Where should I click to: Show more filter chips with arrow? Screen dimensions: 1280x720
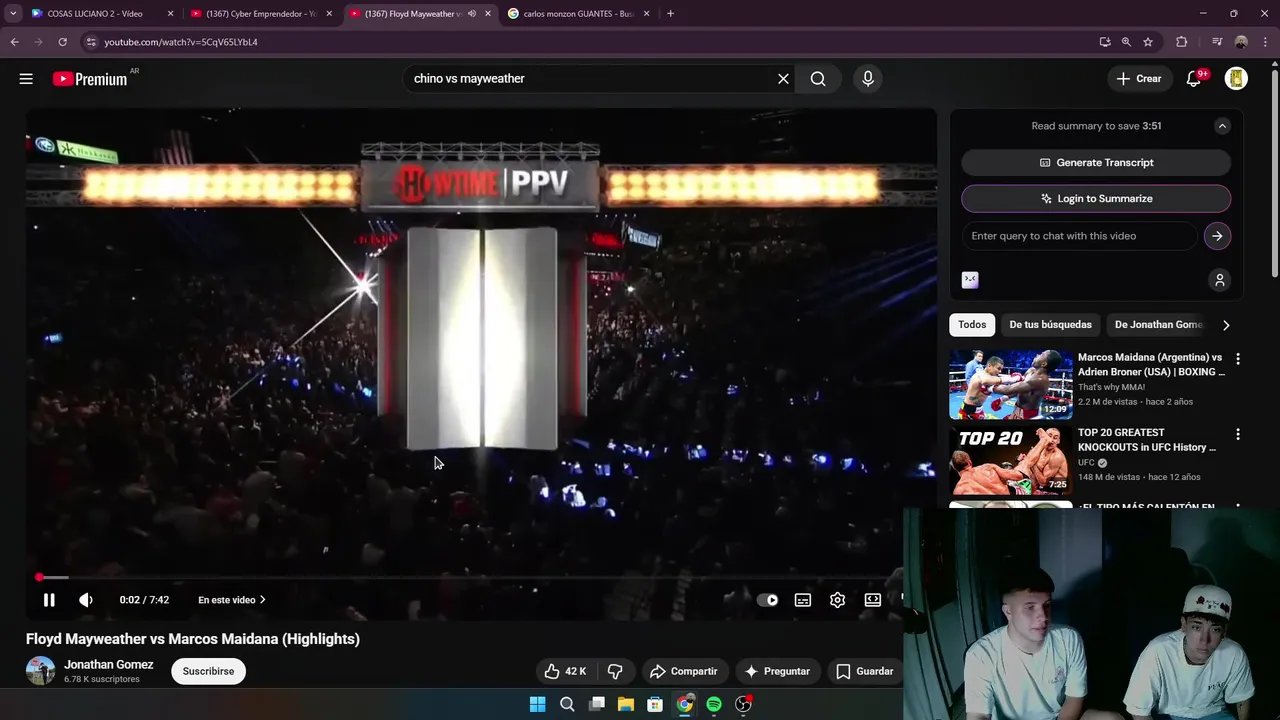click(1226, 325)
